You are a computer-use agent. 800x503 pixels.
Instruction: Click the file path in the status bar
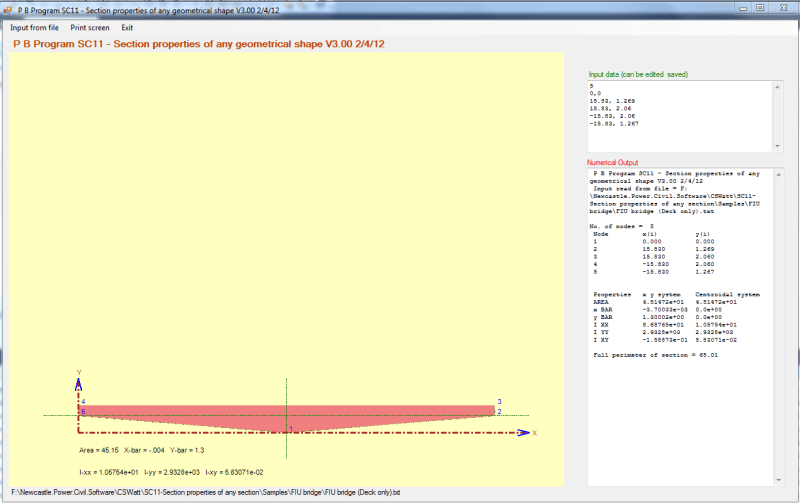click(x=206, y=492)
